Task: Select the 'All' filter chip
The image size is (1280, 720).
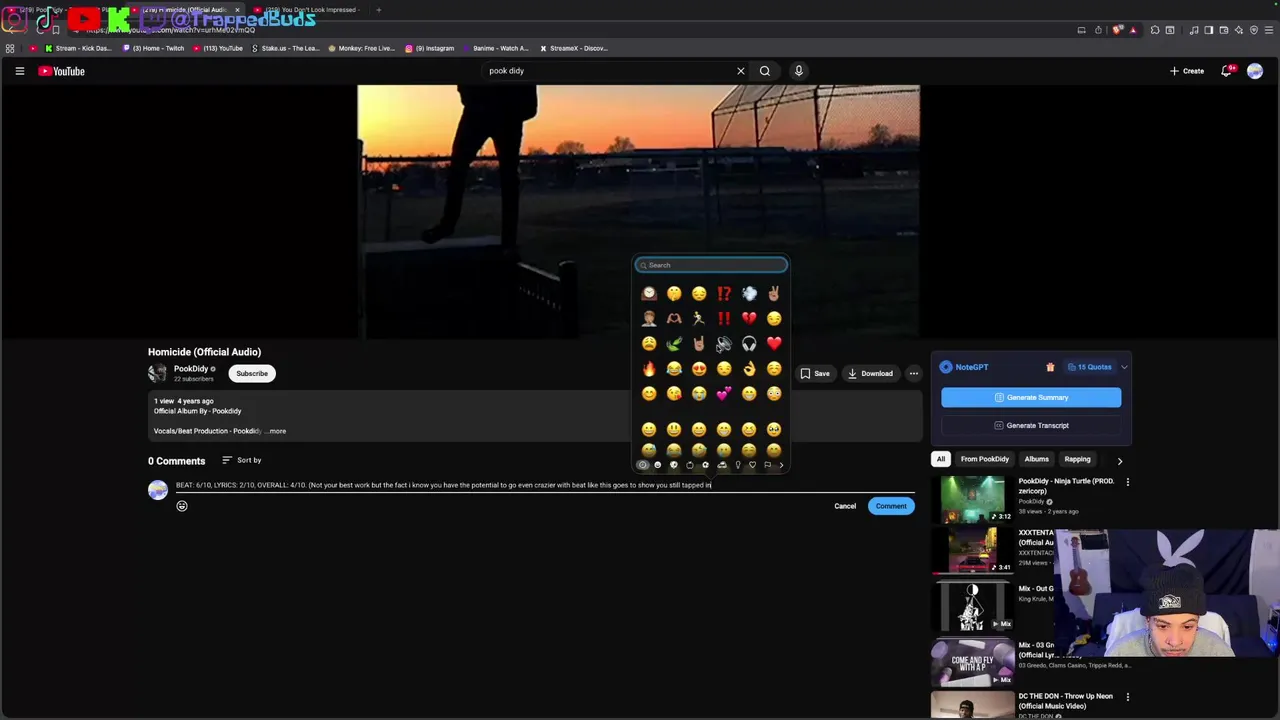Action: click(x=940, y=459)
